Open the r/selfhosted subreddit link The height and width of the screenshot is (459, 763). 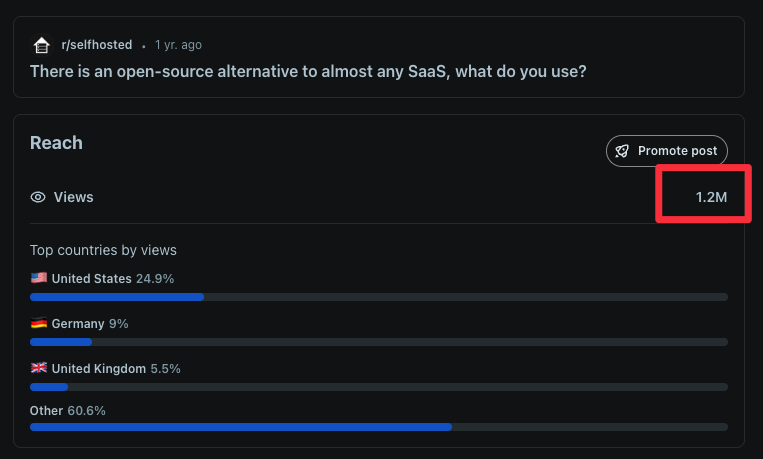click(96, 45)
